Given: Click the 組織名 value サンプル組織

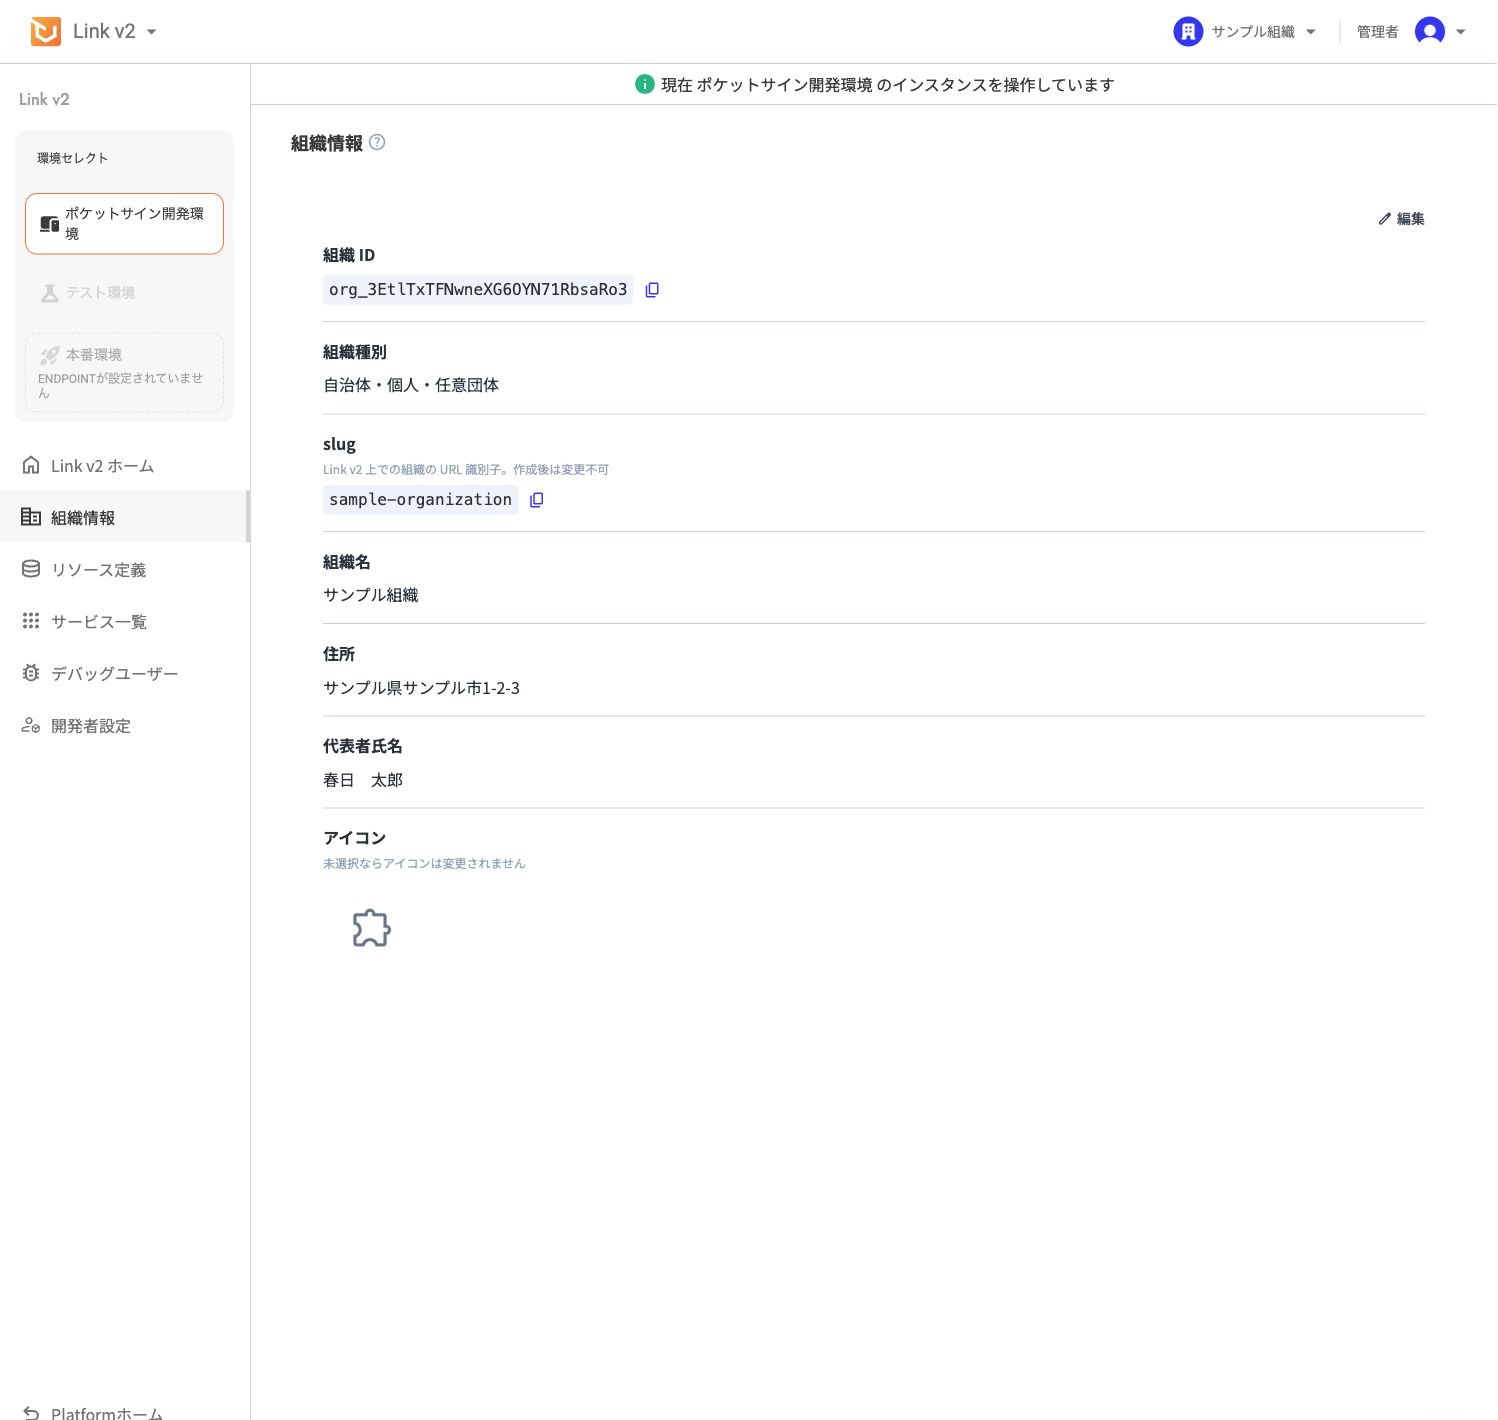Looking at the screenshot, I should (x=371, y=595).
